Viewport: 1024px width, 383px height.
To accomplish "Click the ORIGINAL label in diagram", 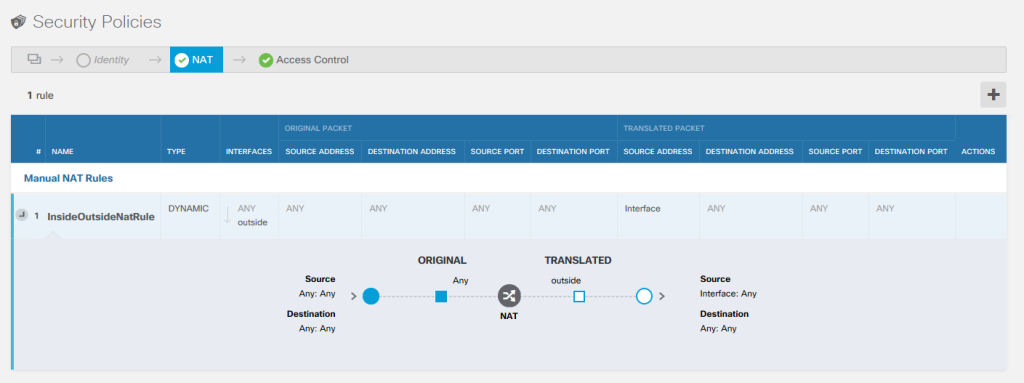I will [x=442, y=260].
